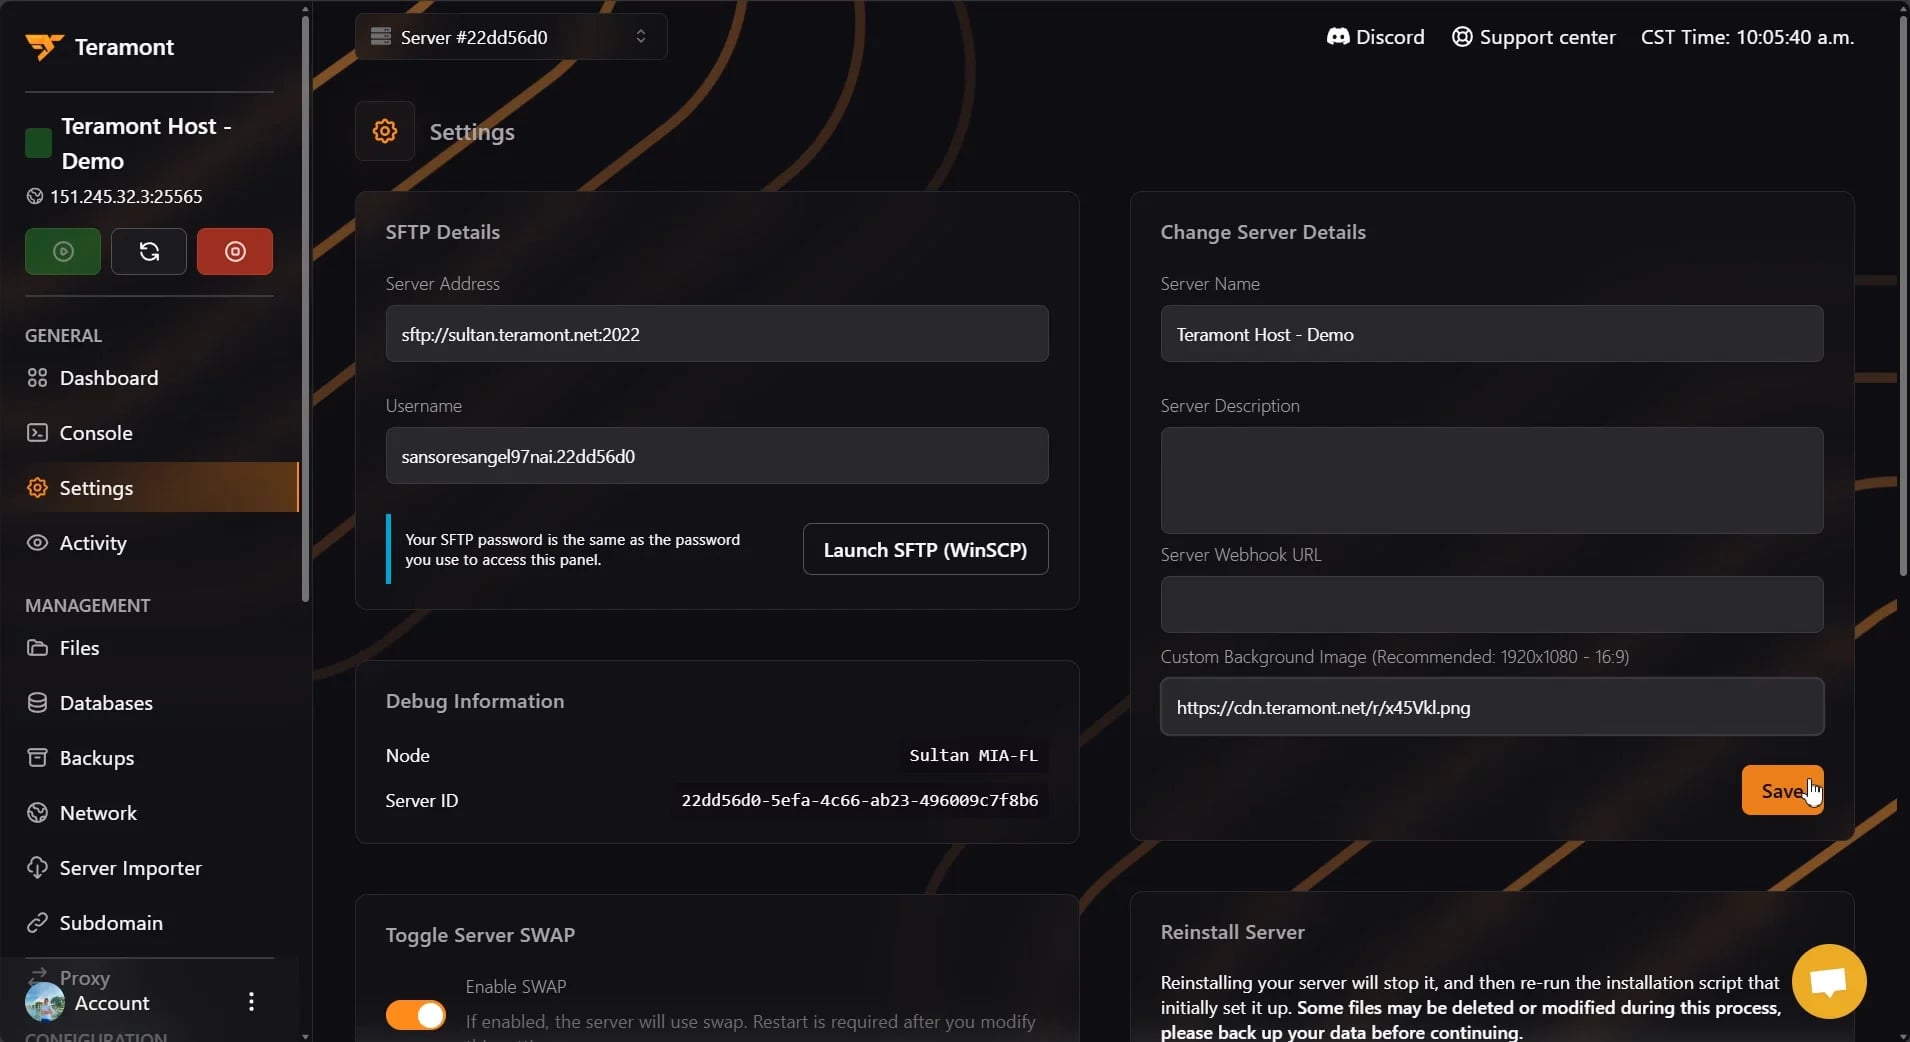The image size is (1910, 1042).
Task: Click the server status green square
Action: [x=38, y=143]
